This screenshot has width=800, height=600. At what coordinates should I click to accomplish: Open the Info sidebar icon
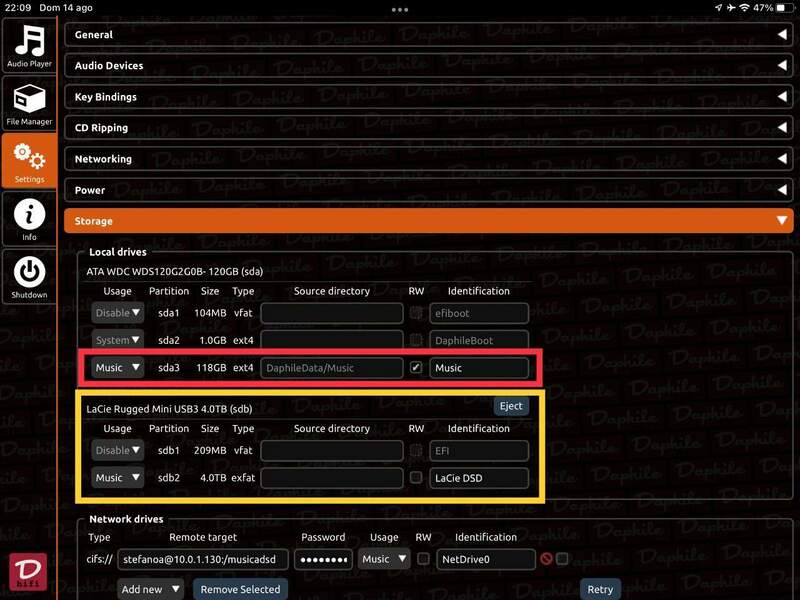click(x=29, y=217)
